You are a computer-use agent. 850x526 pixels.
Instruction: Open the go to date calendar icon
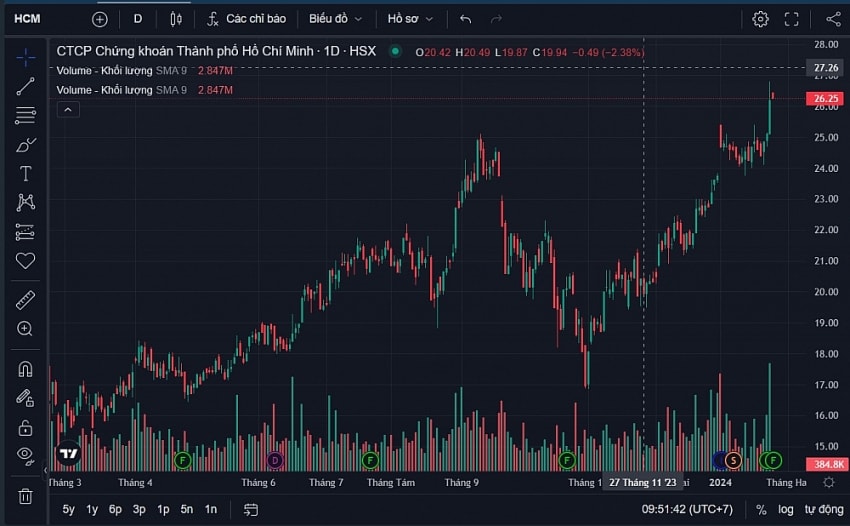[x=250, y=509]
